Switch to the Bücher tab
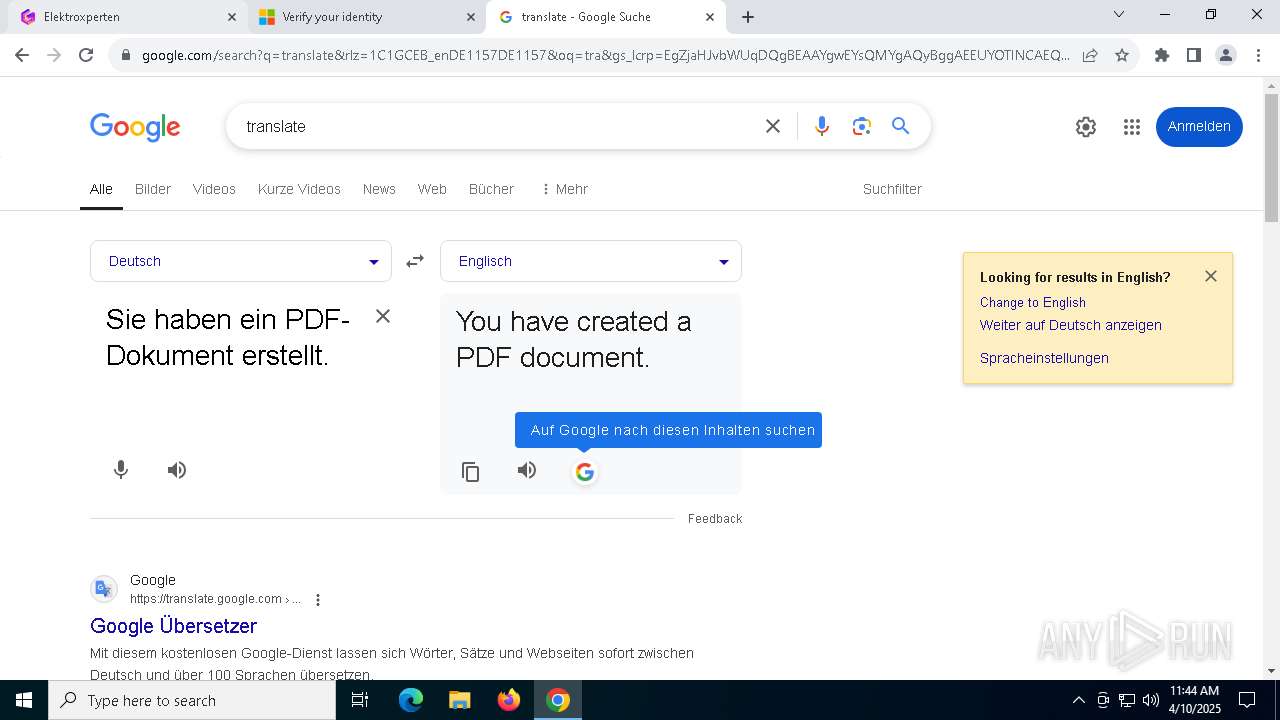1280x720 pixels. 491,189
